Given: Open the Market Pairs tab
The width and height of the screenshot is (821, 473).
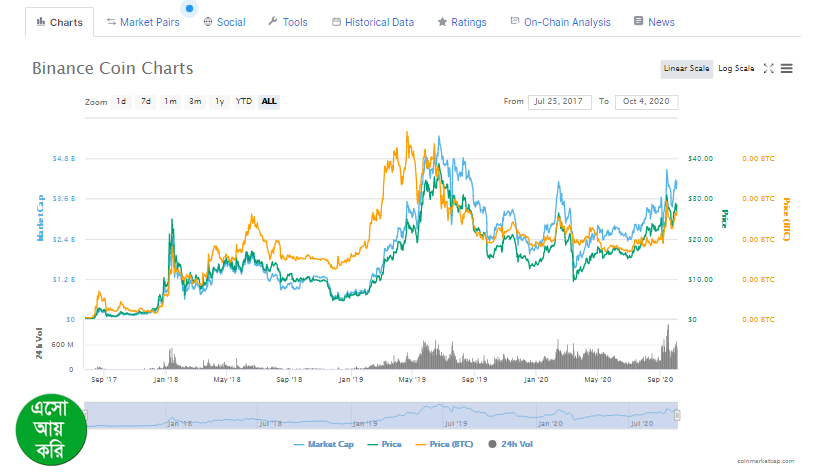Looking at the screenshot, I should click(142, 22).
